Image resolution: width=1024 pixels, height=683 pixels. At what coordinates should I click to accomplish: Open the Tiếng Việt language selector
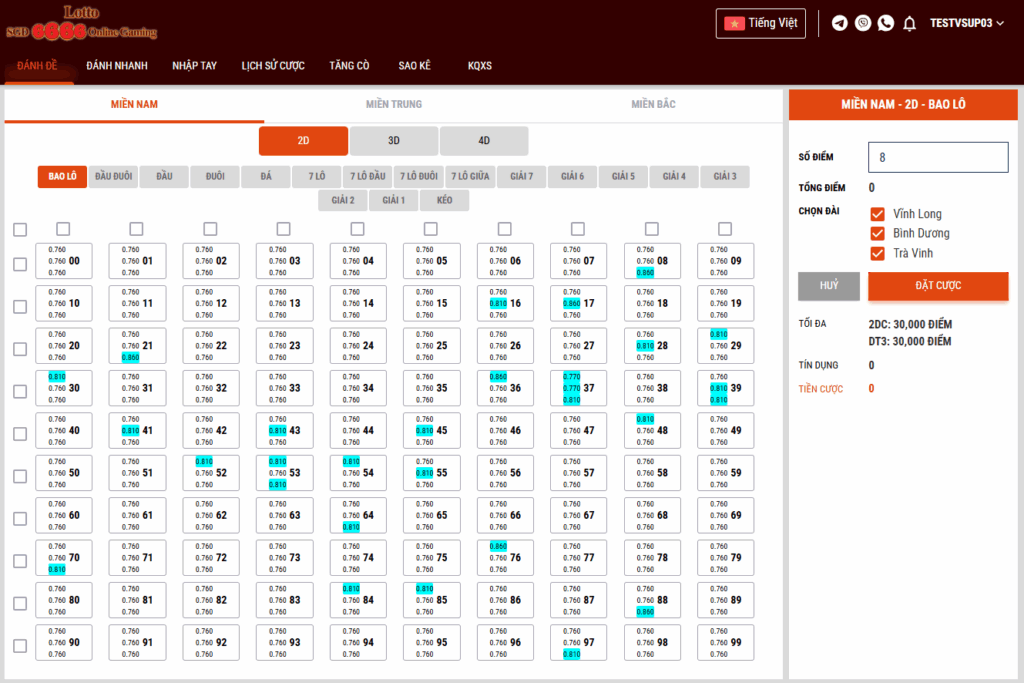click(x=761, y=24)
